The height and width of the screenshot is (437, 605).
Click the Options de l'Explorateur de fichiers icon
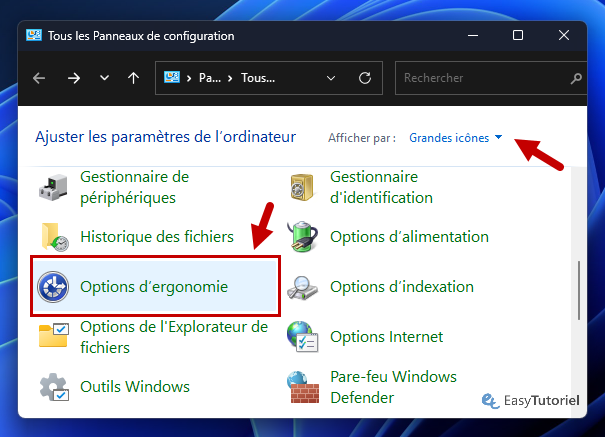pos(54,336)
